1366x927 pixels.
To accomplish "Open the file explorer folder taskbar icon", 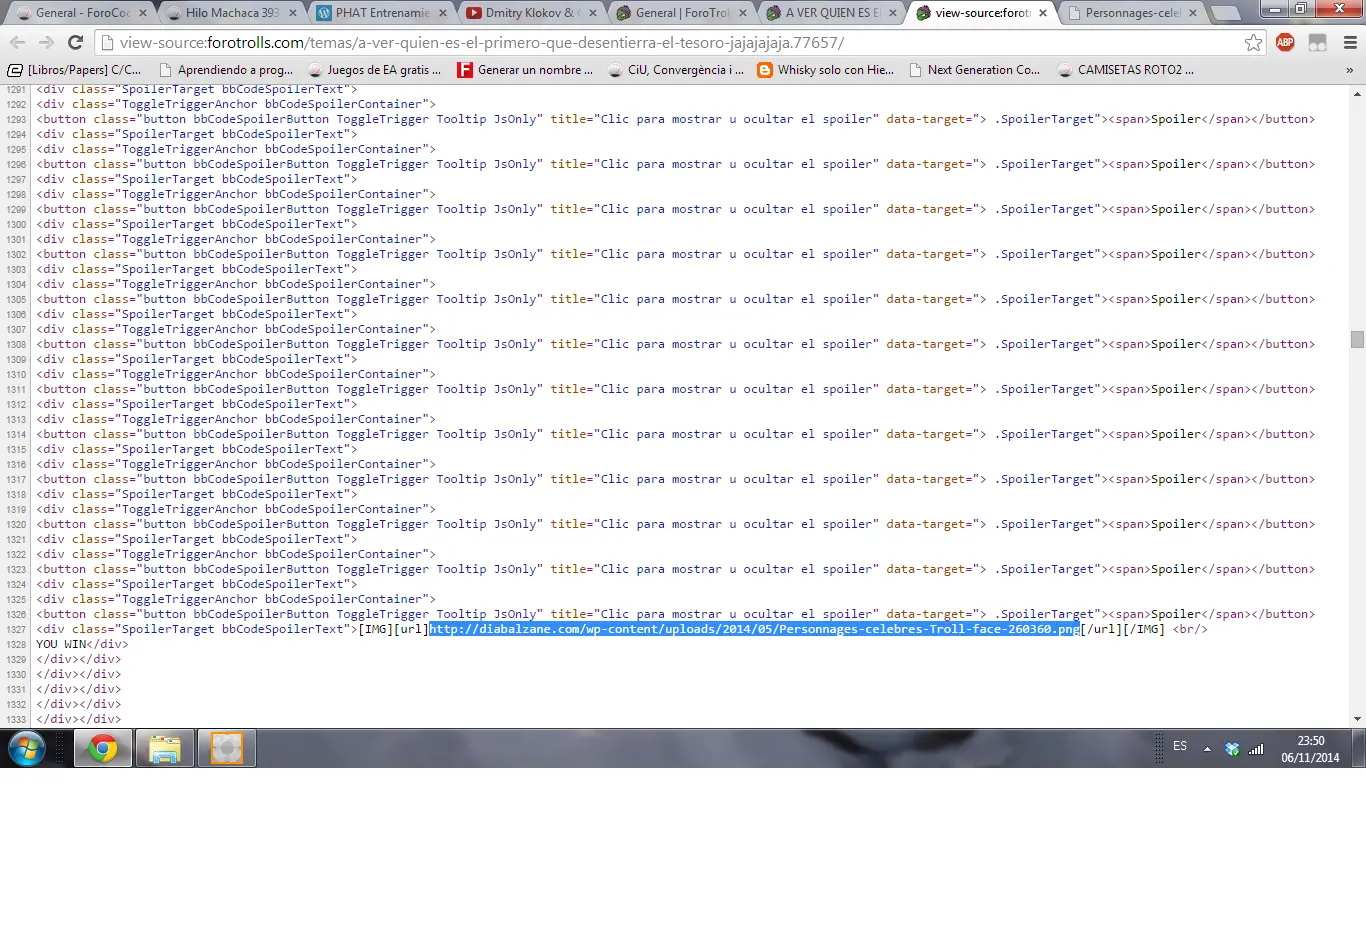I will pos(165,748).
